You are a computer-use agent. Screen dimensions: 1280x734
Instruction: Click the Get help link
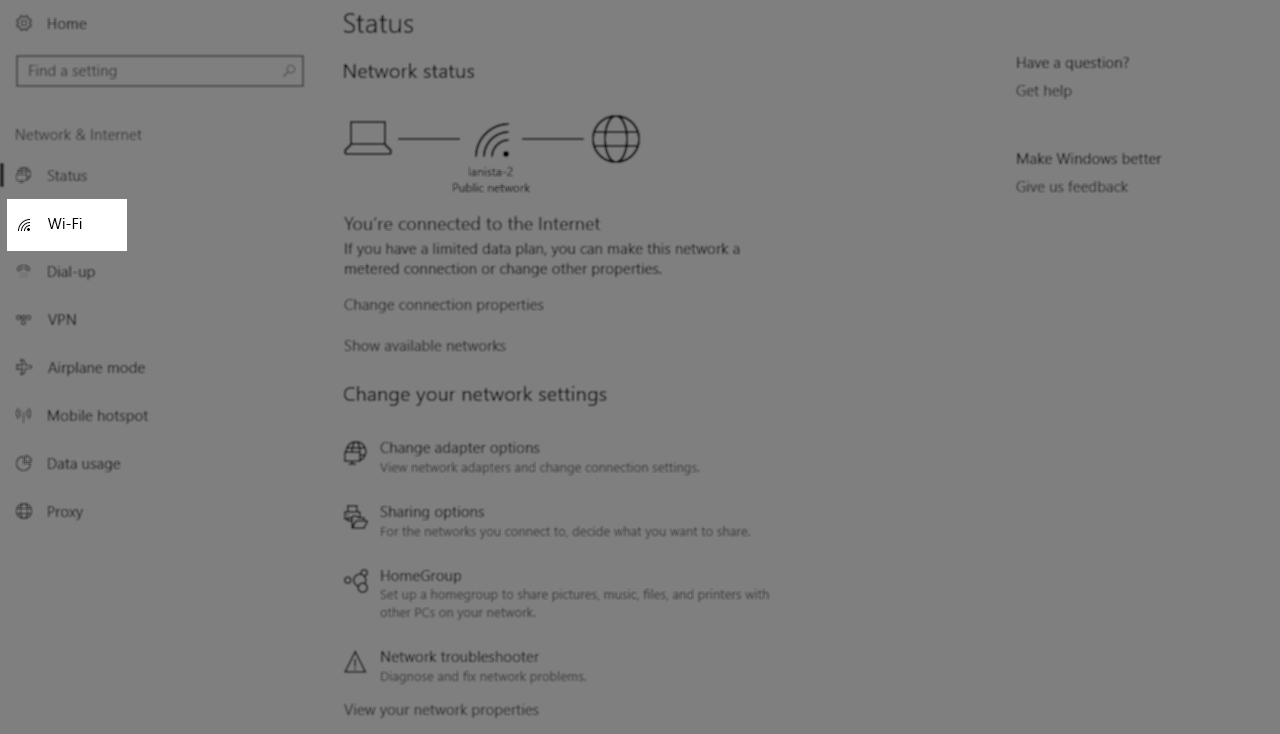click(1044, 90)
